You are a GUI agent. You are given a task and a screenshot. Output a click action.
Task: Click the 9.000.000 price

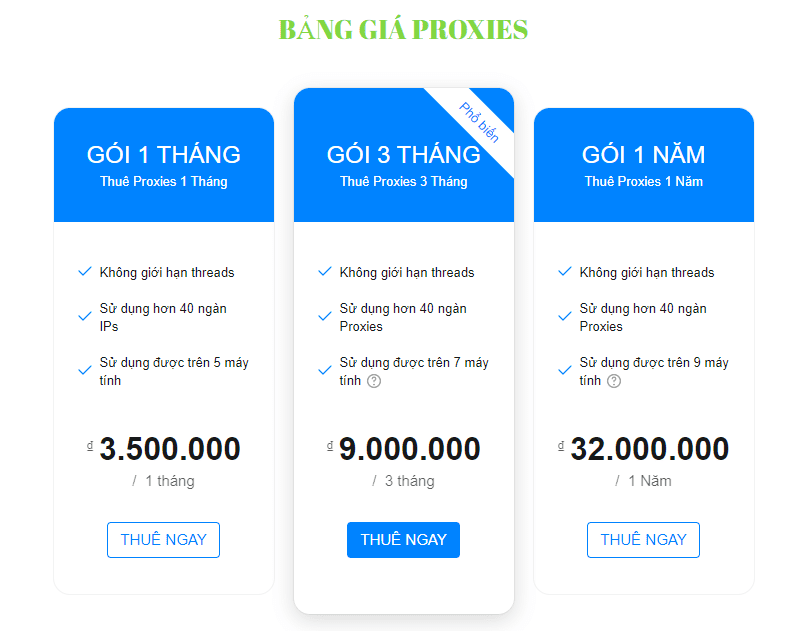(x=410, y=449)
